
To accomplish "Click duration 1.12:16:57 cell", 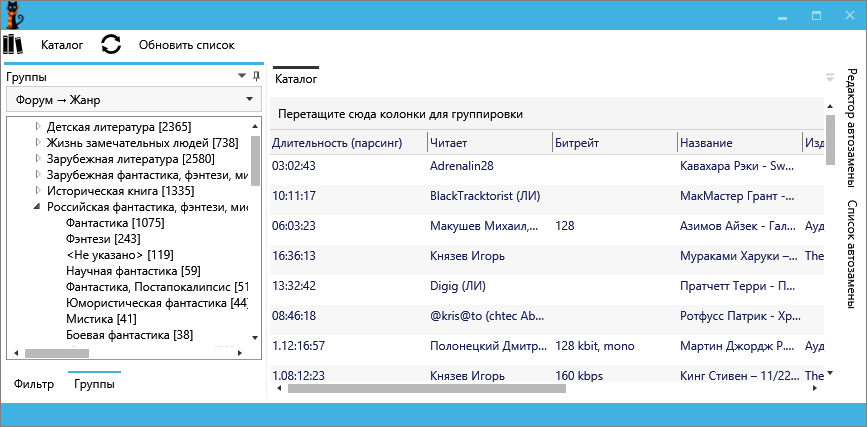I will coord(298,346).
